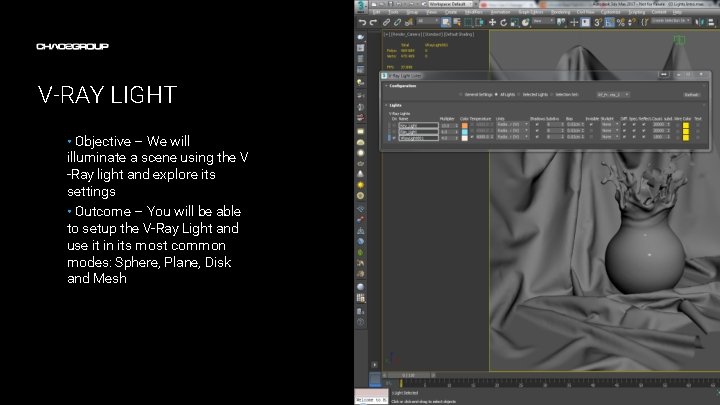720x405 pixels.
Task: Click the Undo arrow in the main toolbar
Action: coord(362,22)
